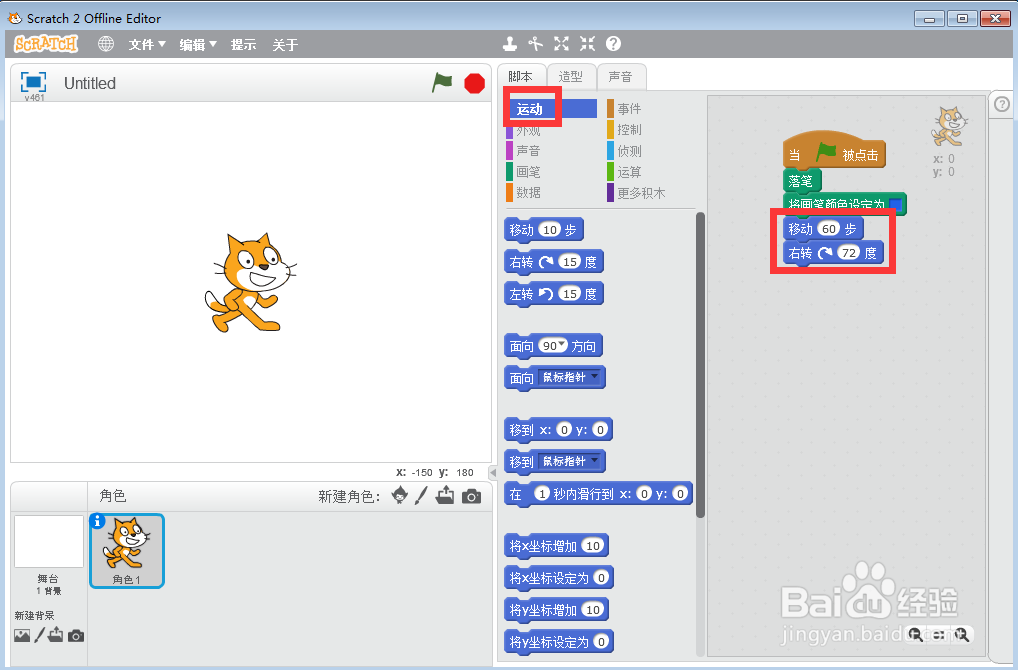
Task: Run the project with the green flag
Action: pos(441,83)
